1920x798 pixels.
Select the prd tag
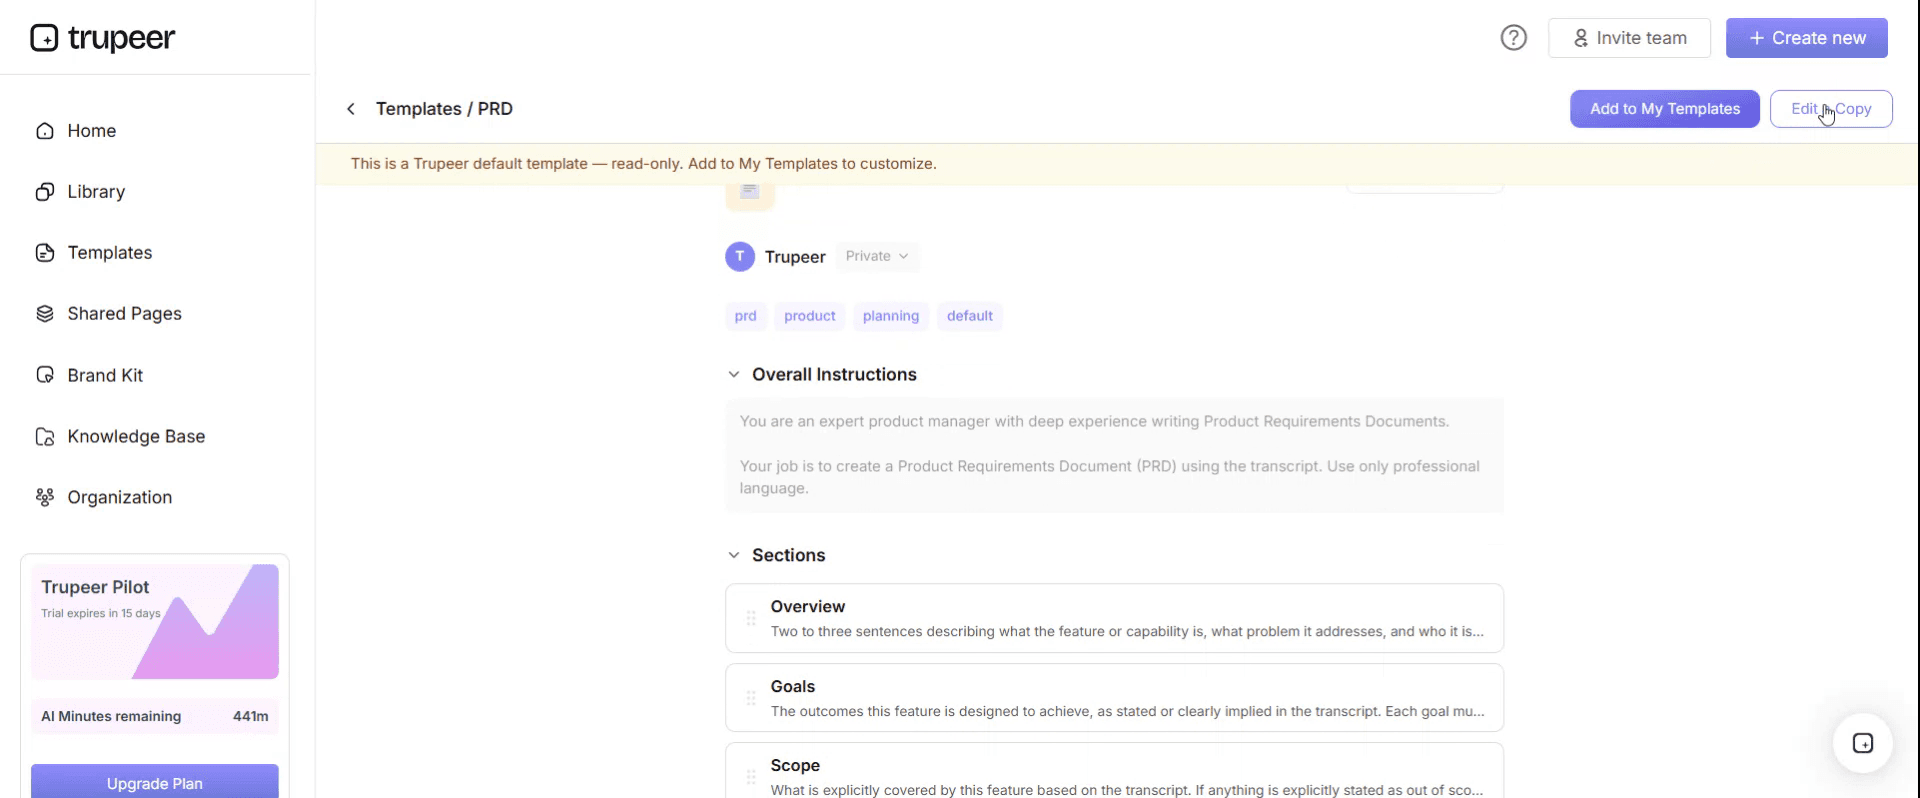[x=746, y=316]
